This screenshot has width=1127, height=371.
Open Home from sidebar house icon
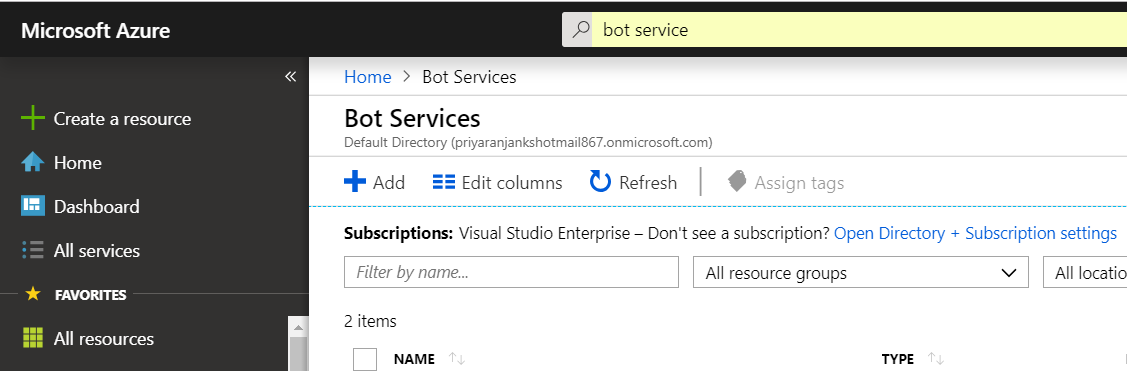33,163
